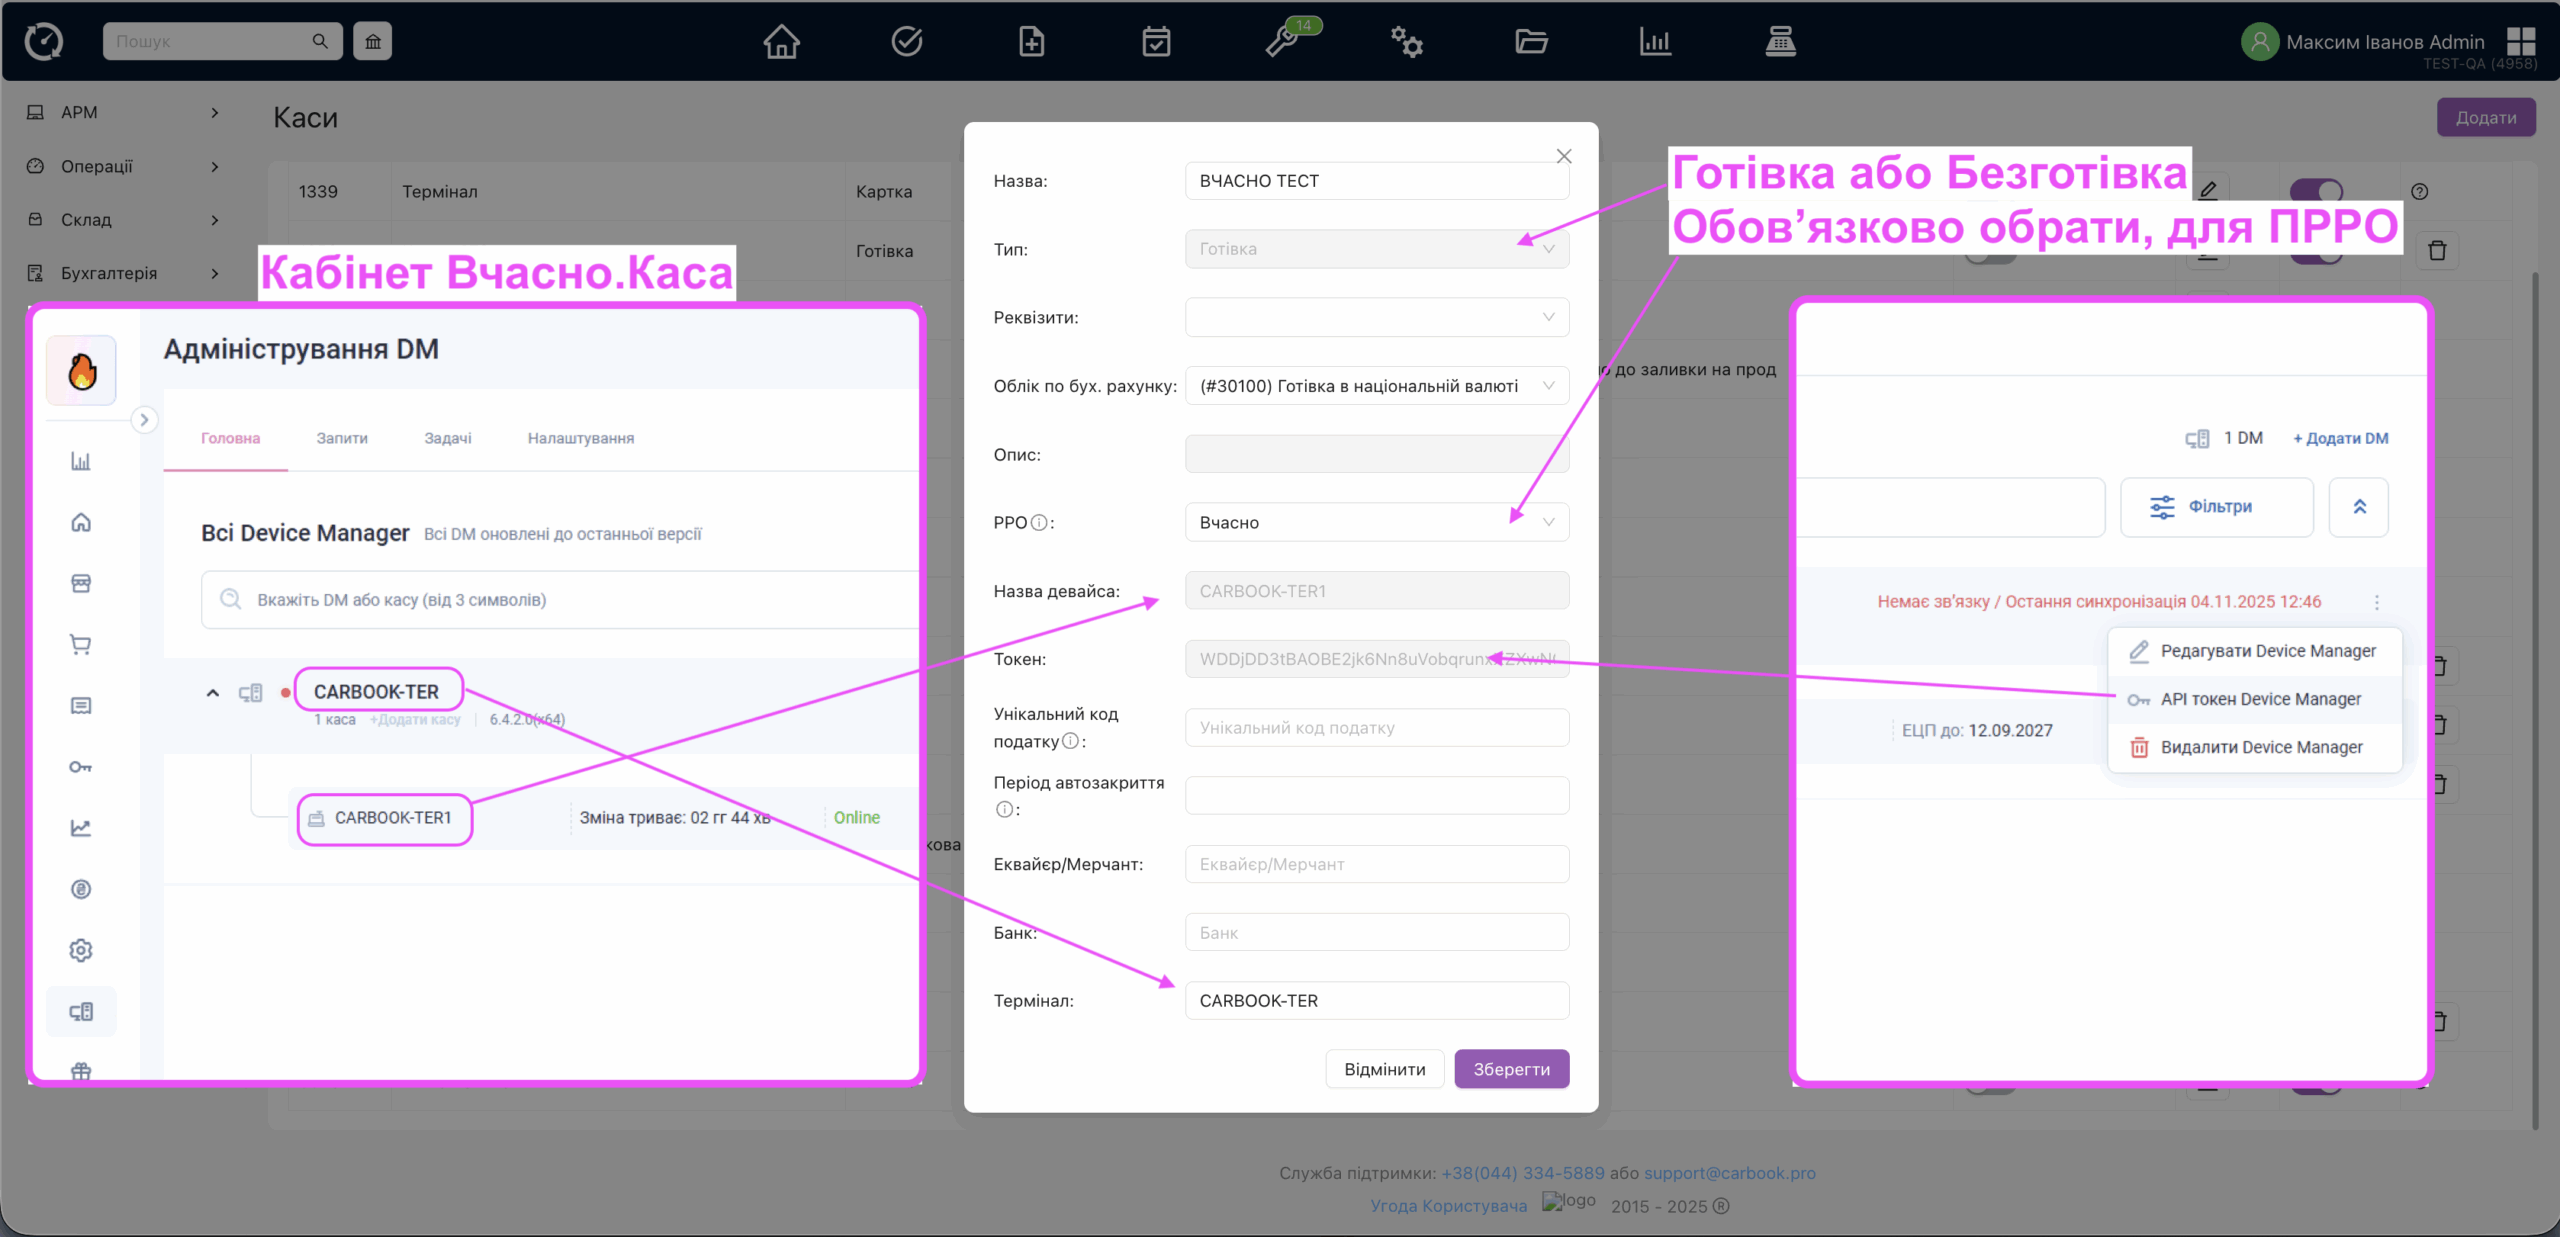Image resolution: width=2560 pixels, height=1237 pixels.
Task: Open the home icon in top navigation
Action: [781, 42]
